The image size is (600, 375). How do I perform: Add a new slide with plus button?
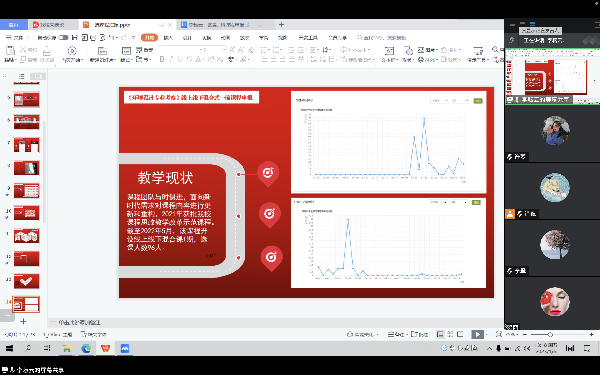(23, 321)
